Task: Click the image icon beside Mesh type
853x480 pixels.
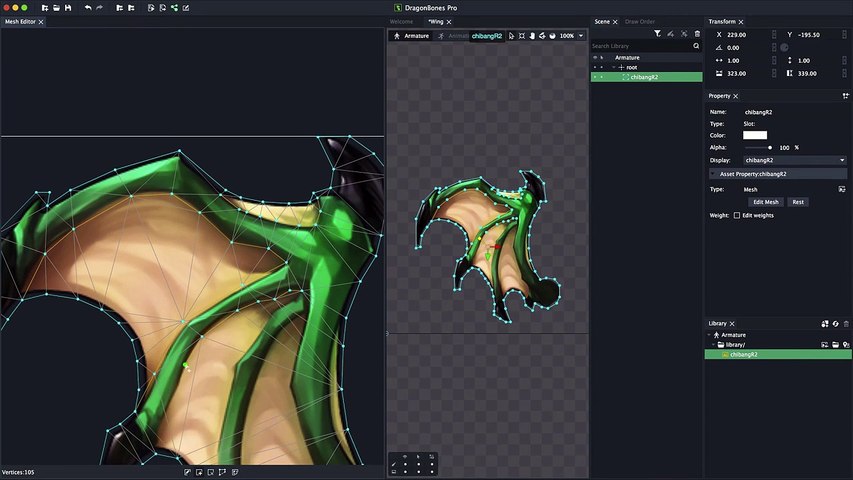Action: click(x=842, y=189)
